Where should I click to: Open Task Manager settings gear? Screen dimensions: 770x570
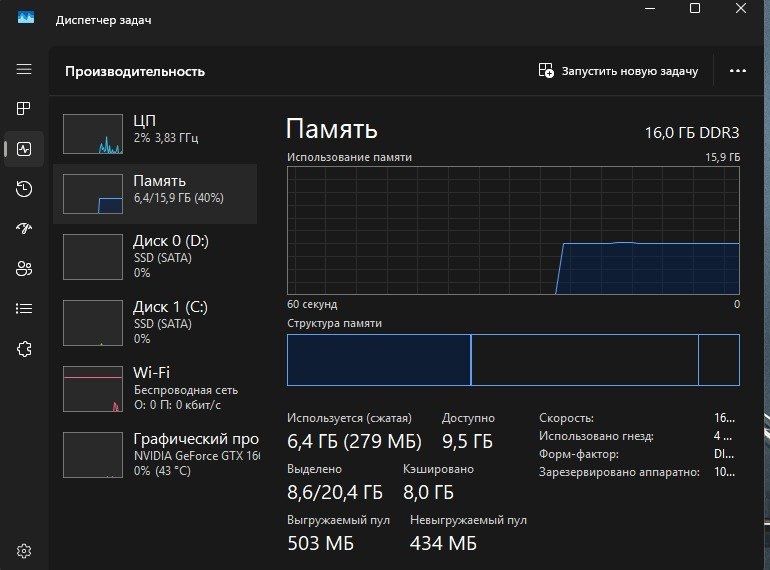point(24,551)
